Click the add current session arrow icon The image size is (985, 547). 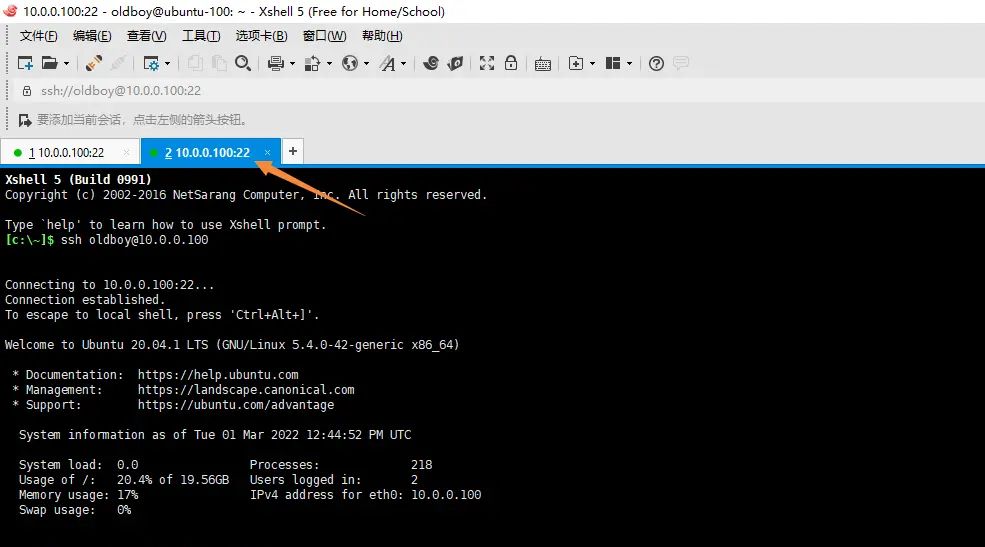pos(24,120)
